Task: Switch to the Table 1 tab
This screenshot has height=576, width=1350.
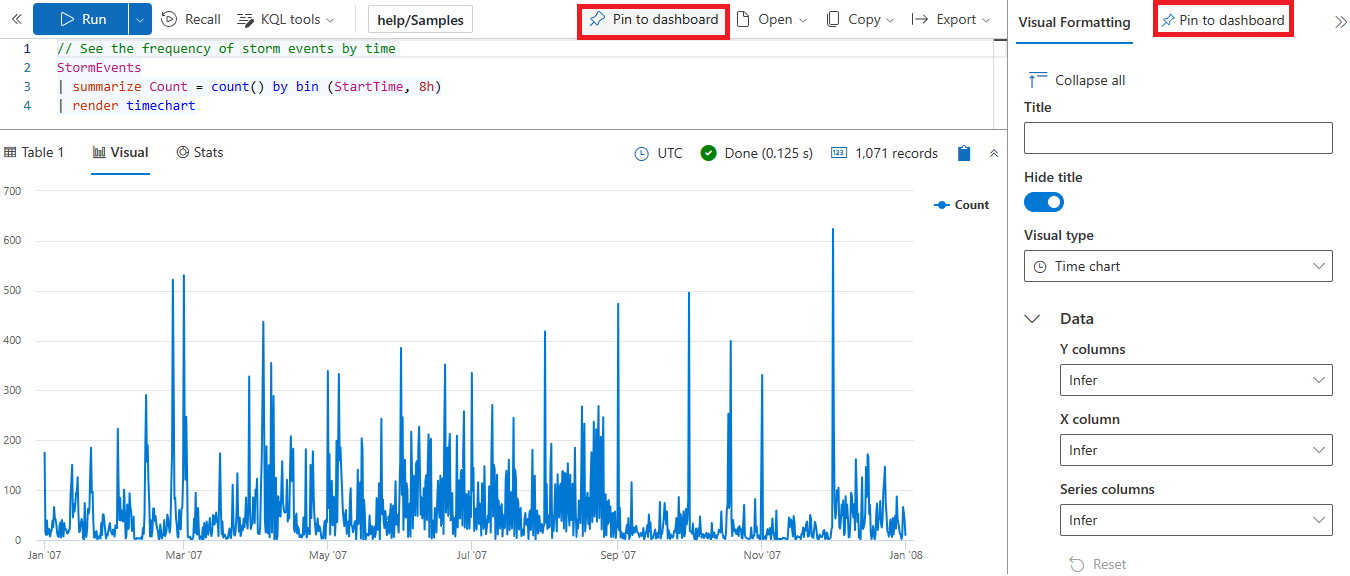Action: click(x=34, y=152)
